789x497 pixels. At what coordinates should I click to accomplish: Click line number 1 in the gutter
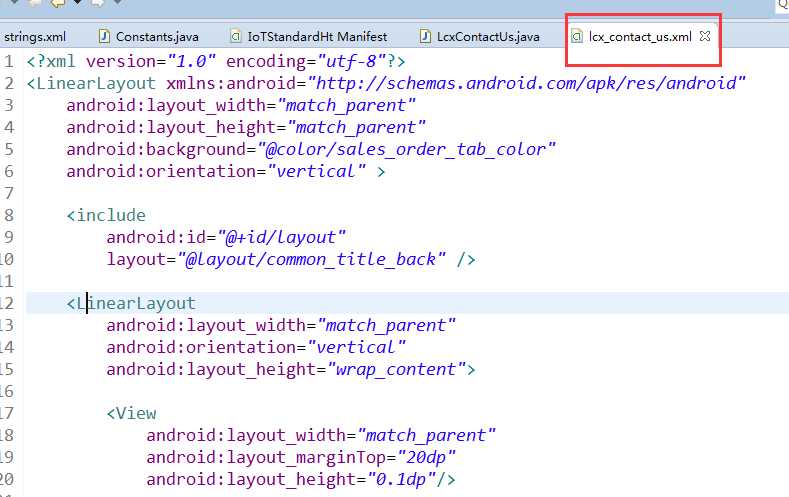(x=9, y=61)
